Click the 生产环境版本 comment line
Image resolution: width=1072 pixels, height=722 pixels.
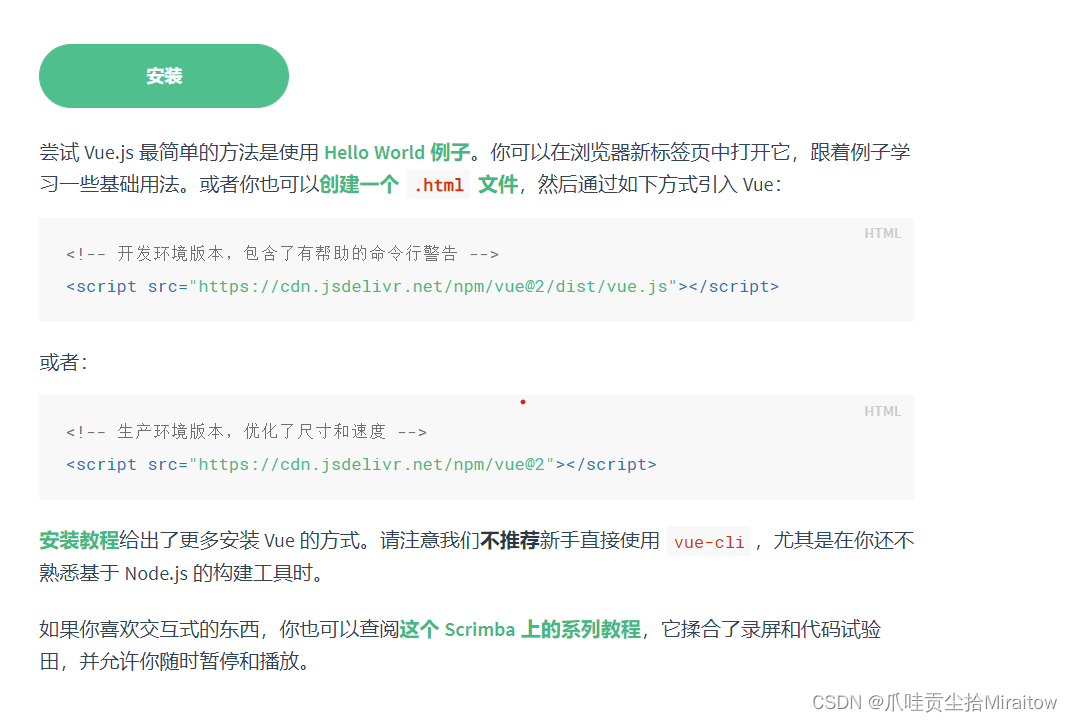(x=246, y=431)
